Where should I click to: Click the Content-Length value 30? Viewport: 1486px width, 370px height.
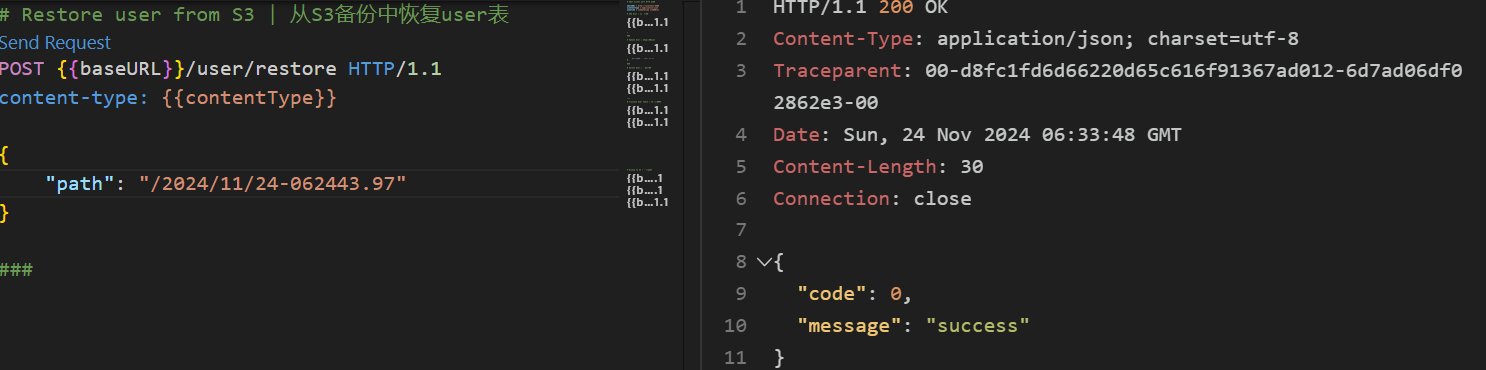click(971, 167)
